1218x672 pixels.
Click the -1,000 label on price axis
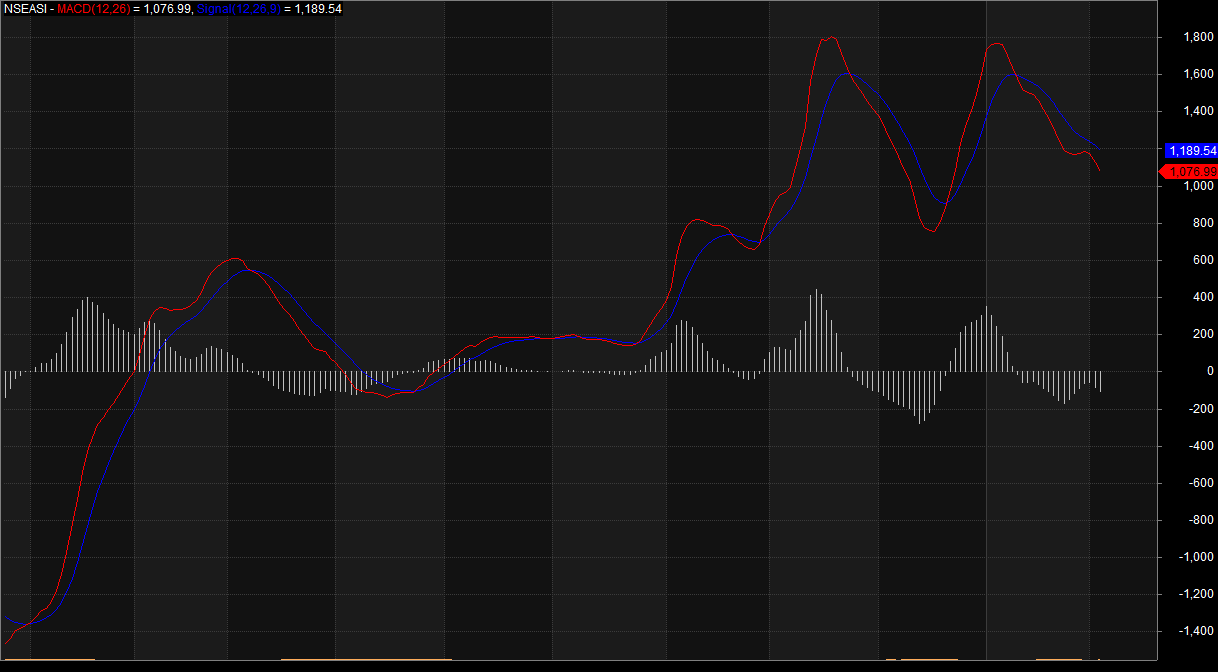pos(1196,557)
